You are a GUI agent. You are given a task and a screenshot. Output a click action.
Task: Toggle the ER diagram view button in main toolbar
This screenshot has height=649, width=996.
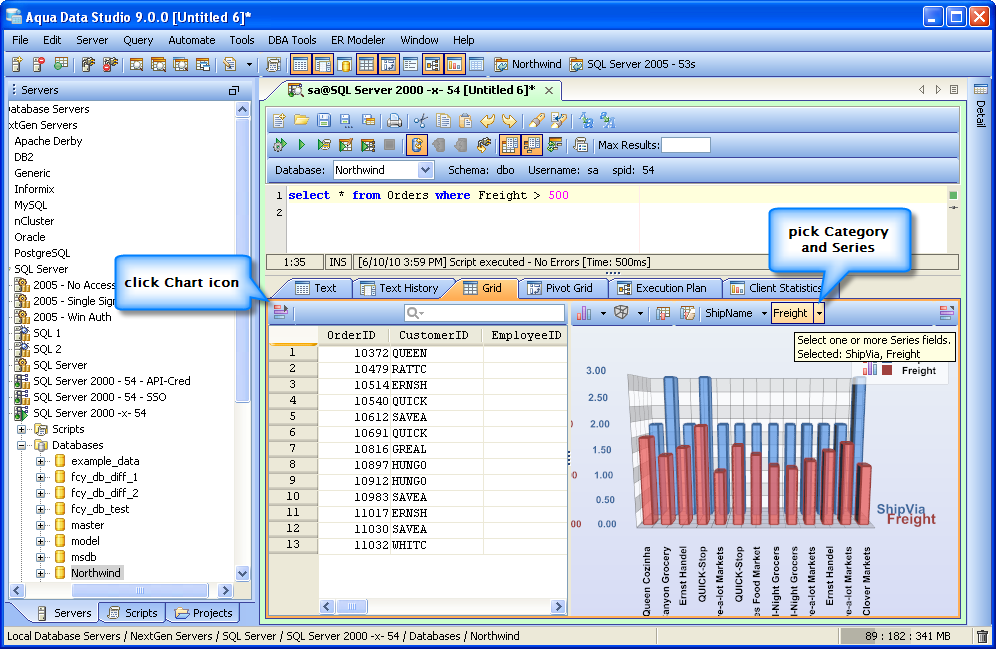tap(432, 64)
